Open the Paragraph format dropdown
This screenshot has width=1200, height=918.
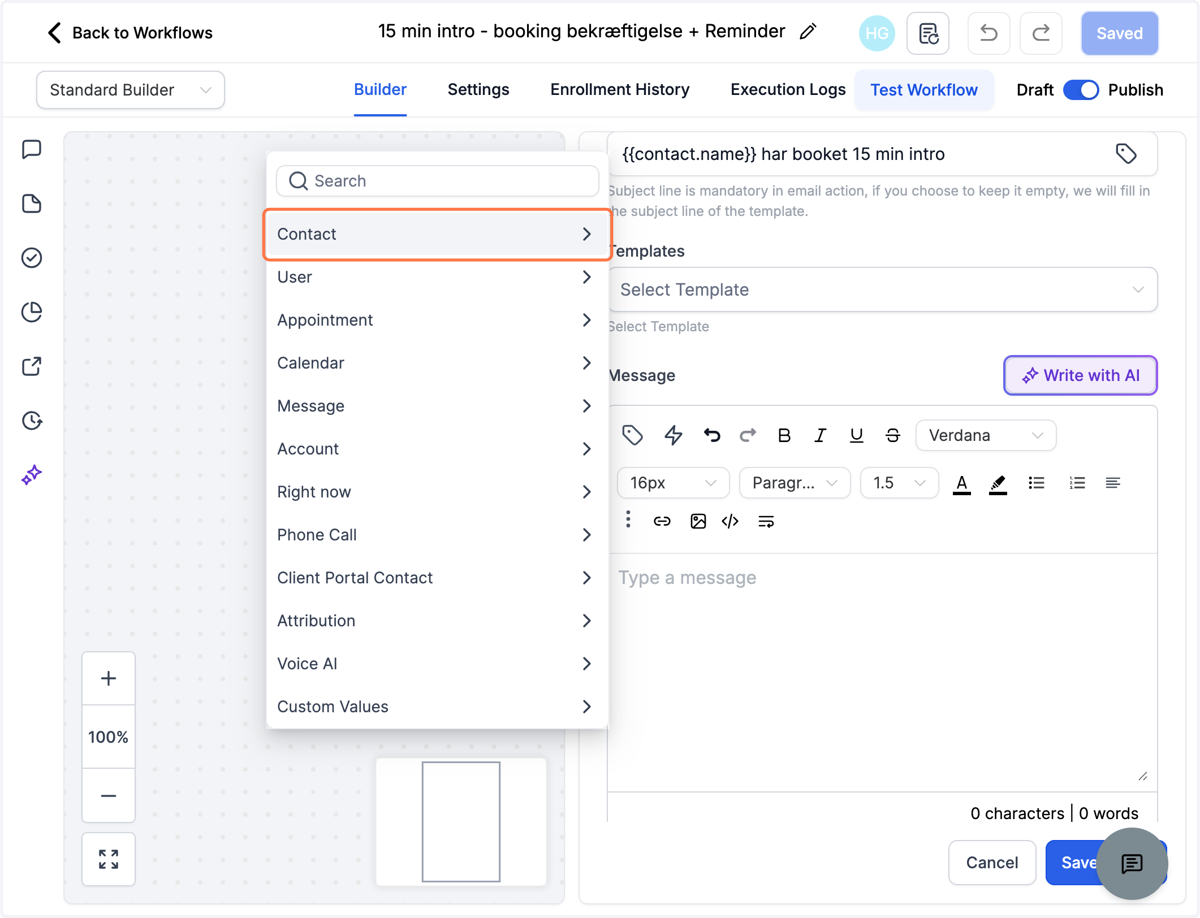click(795, 483)
